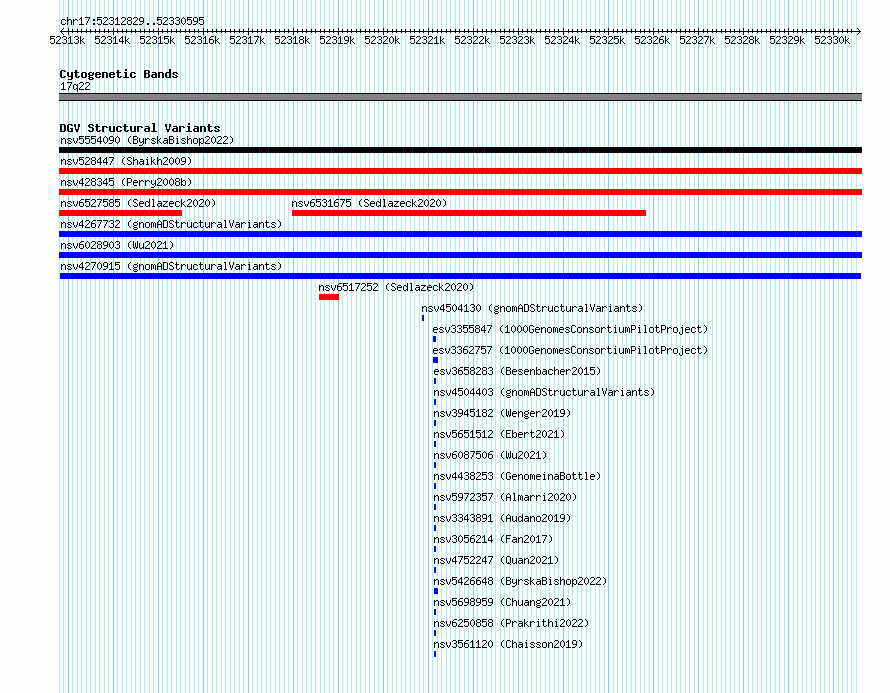
Task: Select the black nsv5554090 variant bar
Action: pyautogui.click(x=460, y=150)
